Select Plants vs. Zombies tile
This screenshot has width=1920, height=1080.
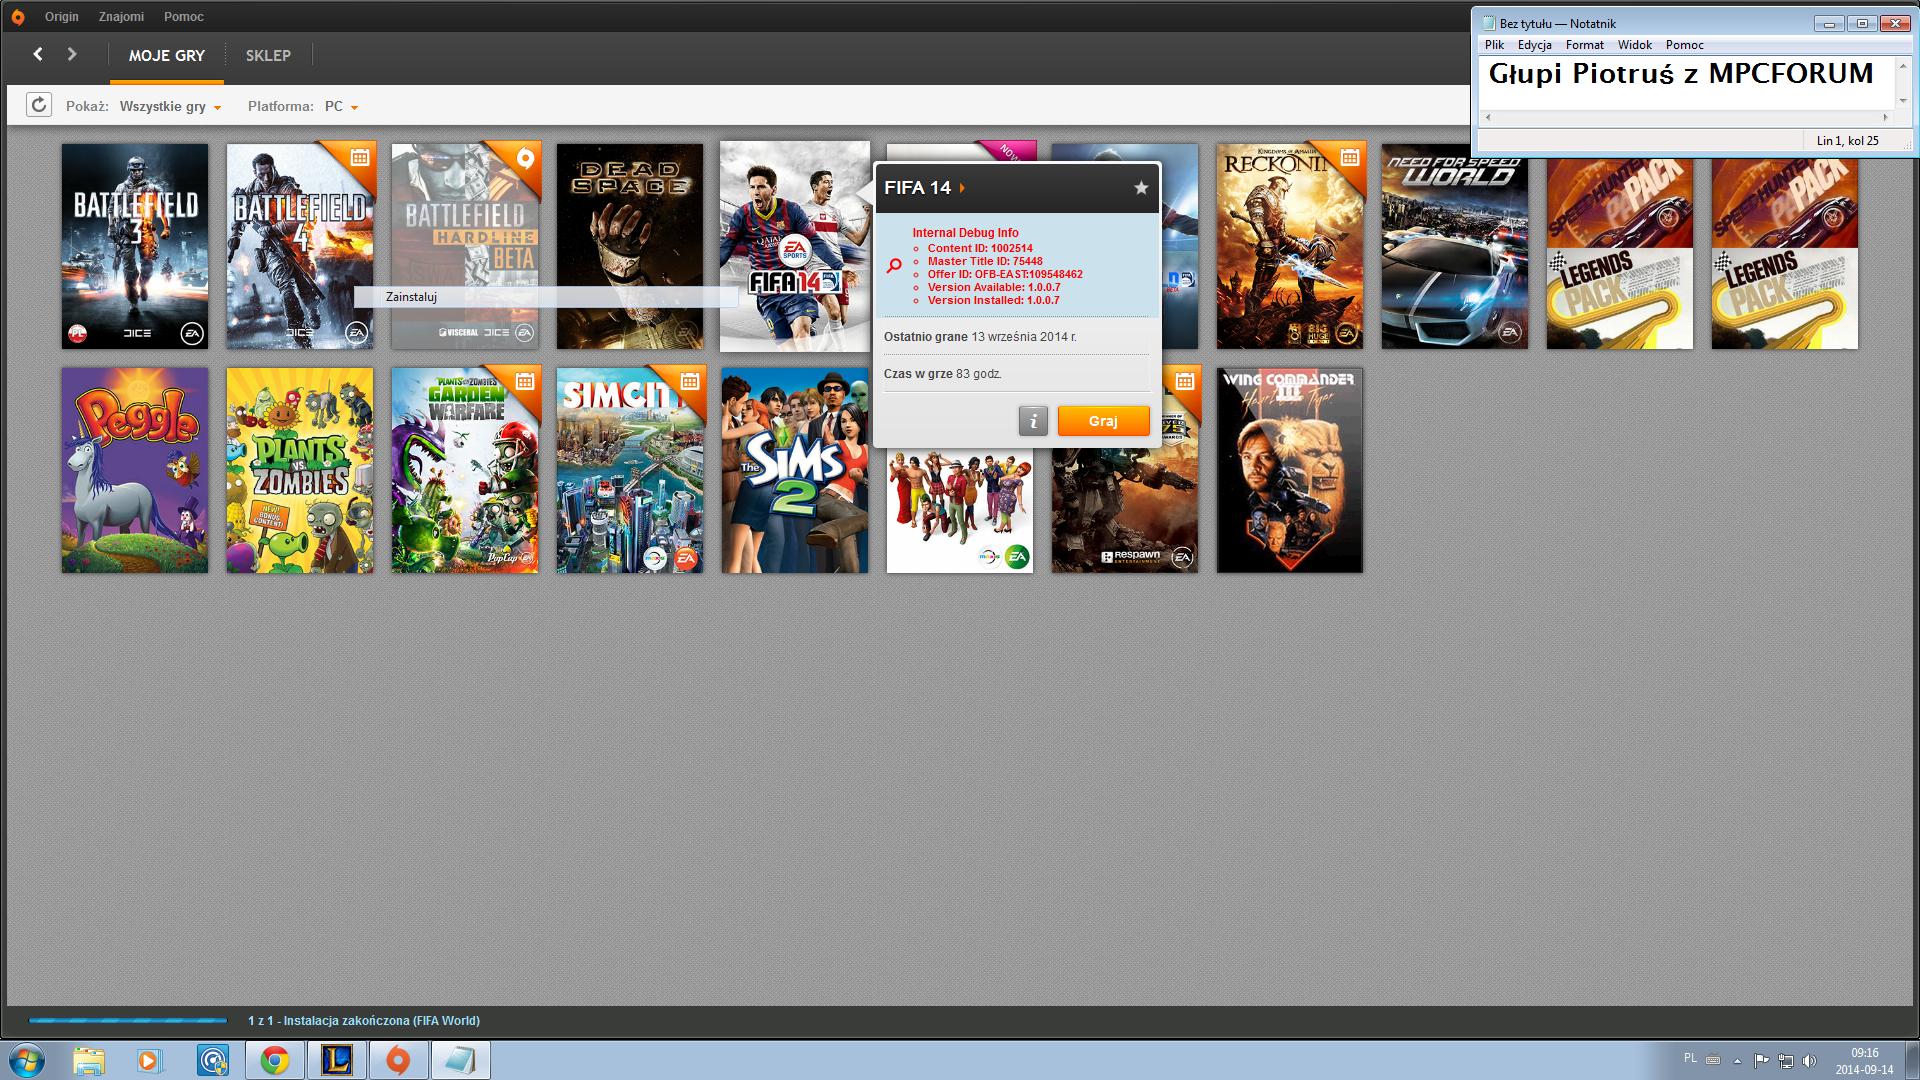click(300, 470)
